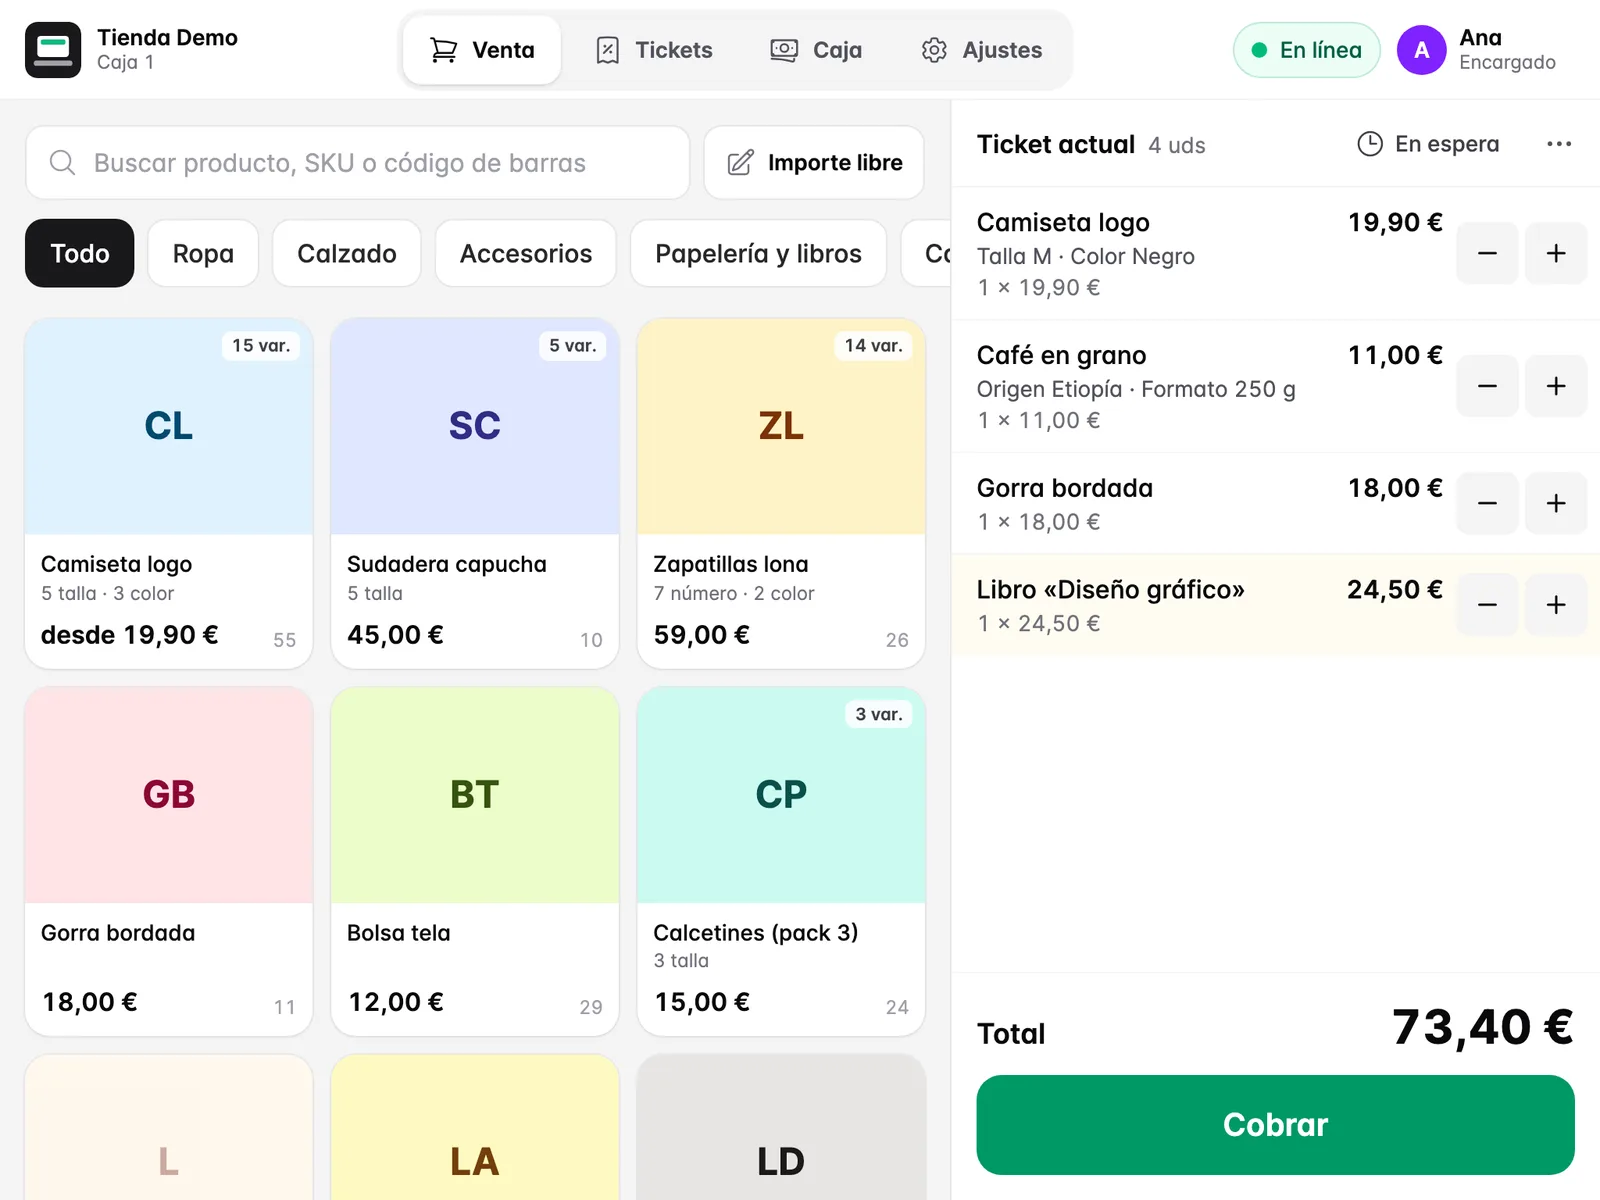The image size is (1600, 1200).
Task: Decrease Café en grano quantity
Action: 1487,386
